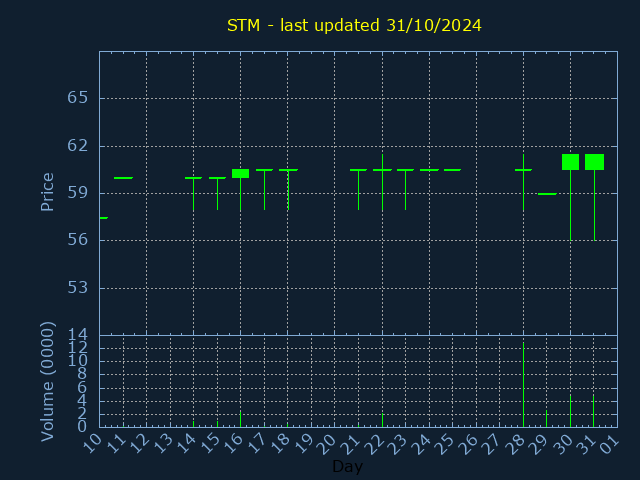The height and width of the screenshot is (480, 640).
Task: Click the tall volume bar for day 28
Action: point(523,385)
